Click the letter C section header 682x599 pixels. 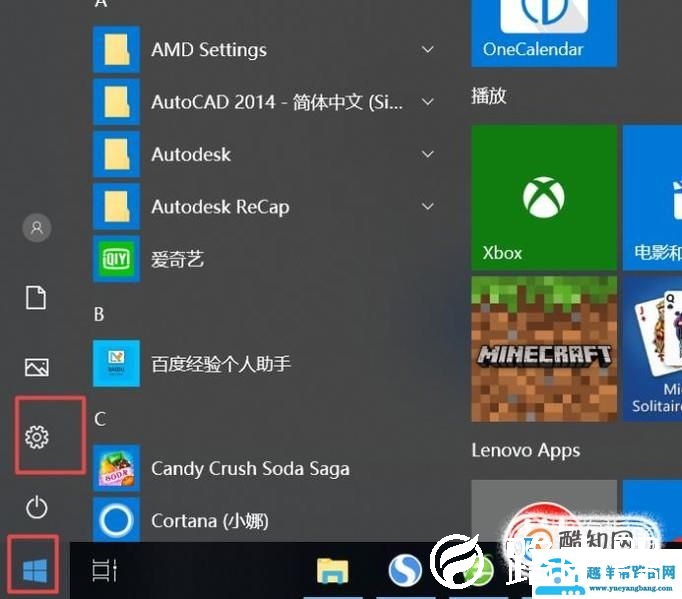pyautogui.click(x=100, y=419)
